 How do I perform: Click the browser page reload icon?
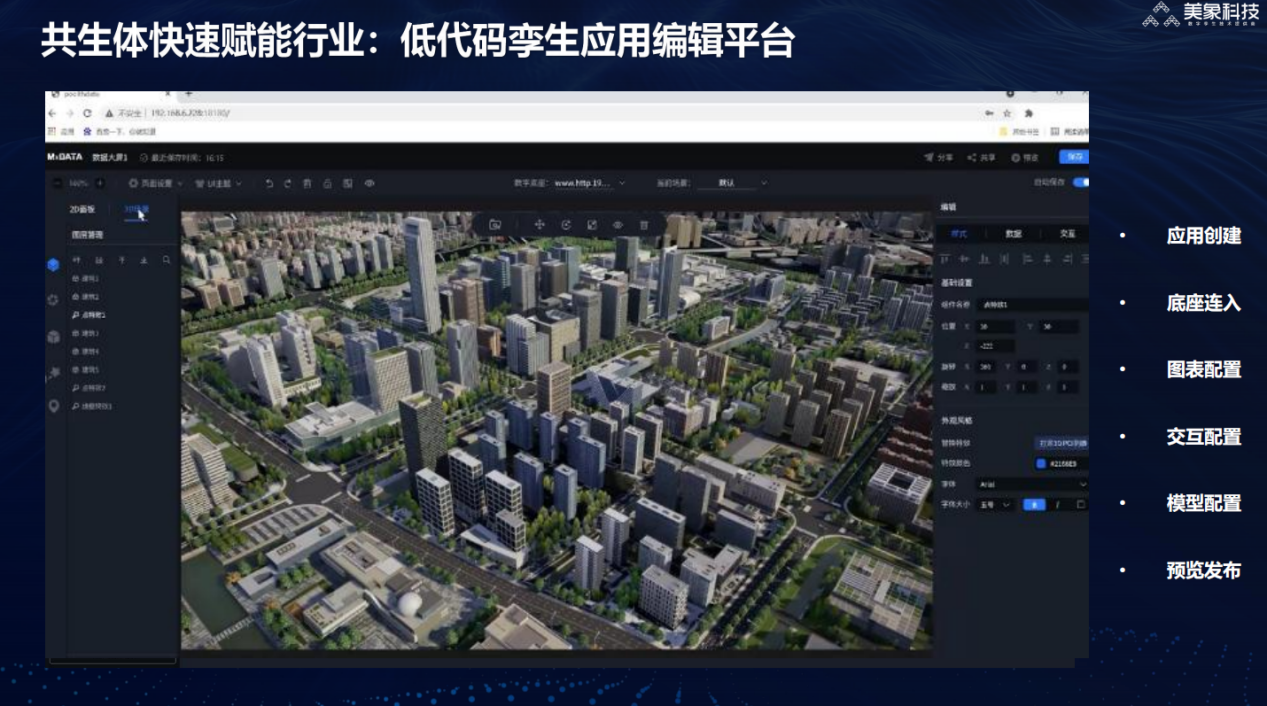tap(88, 114)
